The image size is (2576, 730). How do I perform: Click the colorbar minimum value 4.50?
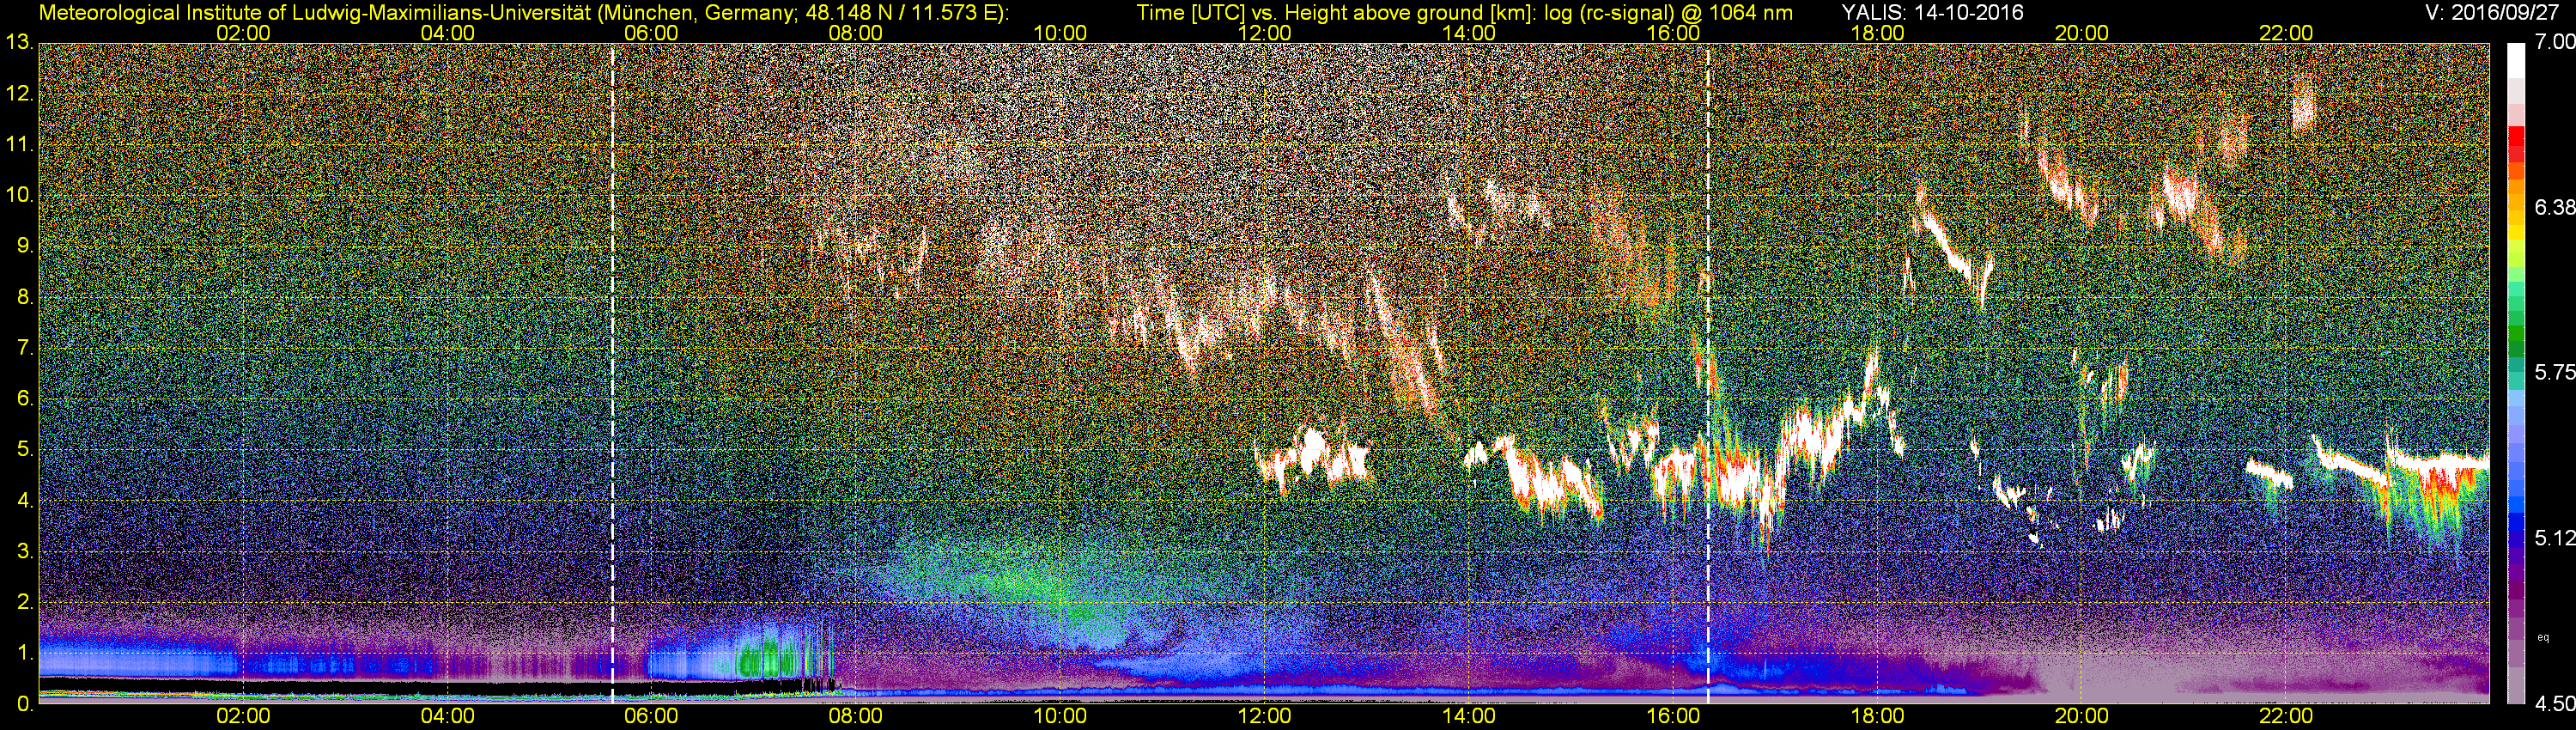(x=2555, y=704)
